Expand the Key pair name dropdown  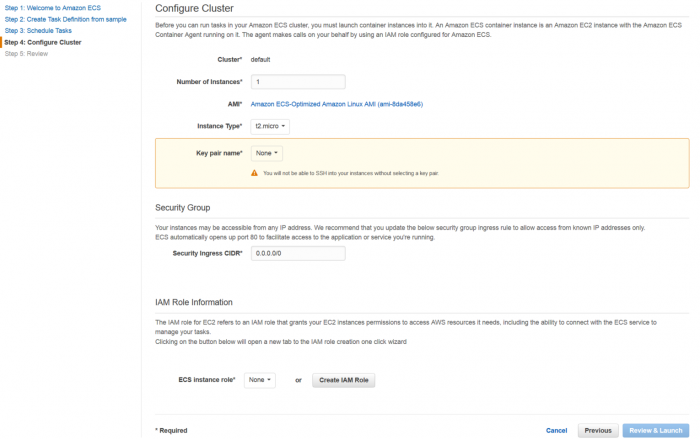coord(267,153)
